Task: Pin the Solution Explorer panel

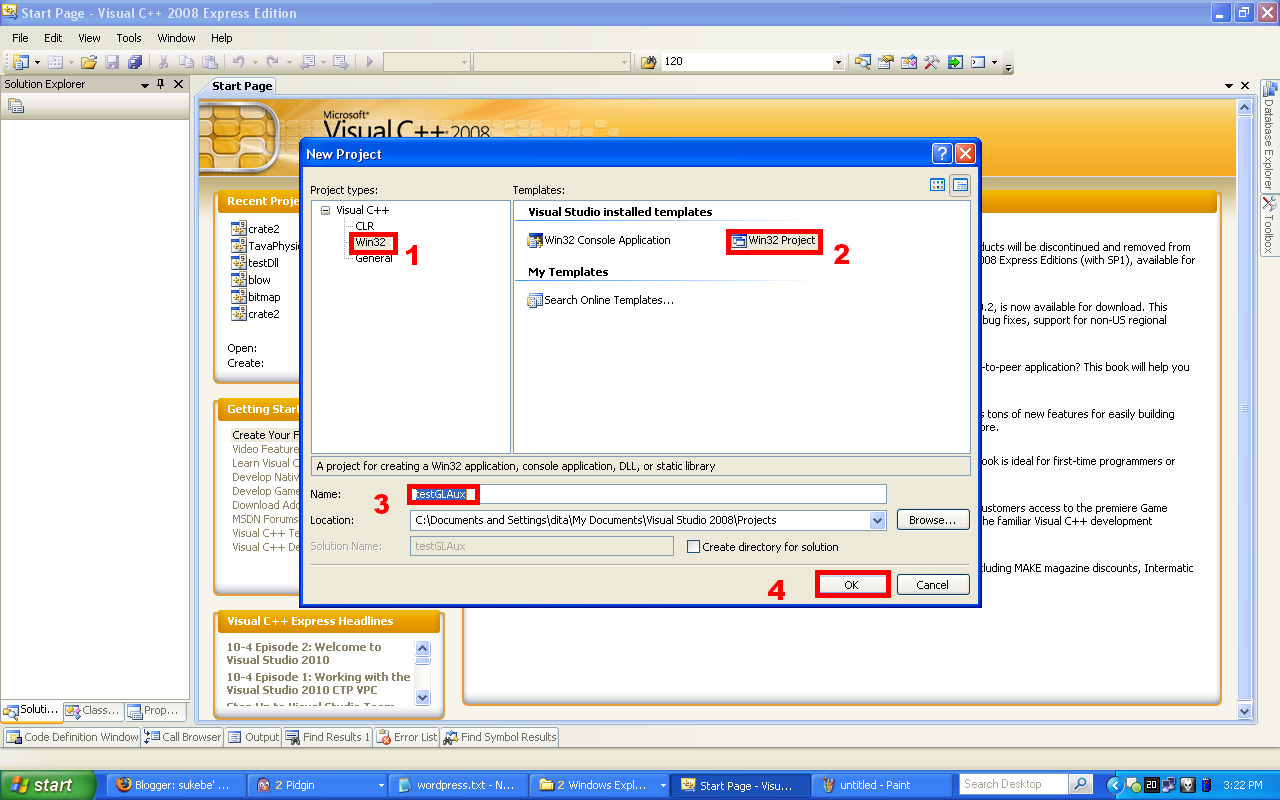Action: (160, 85)
